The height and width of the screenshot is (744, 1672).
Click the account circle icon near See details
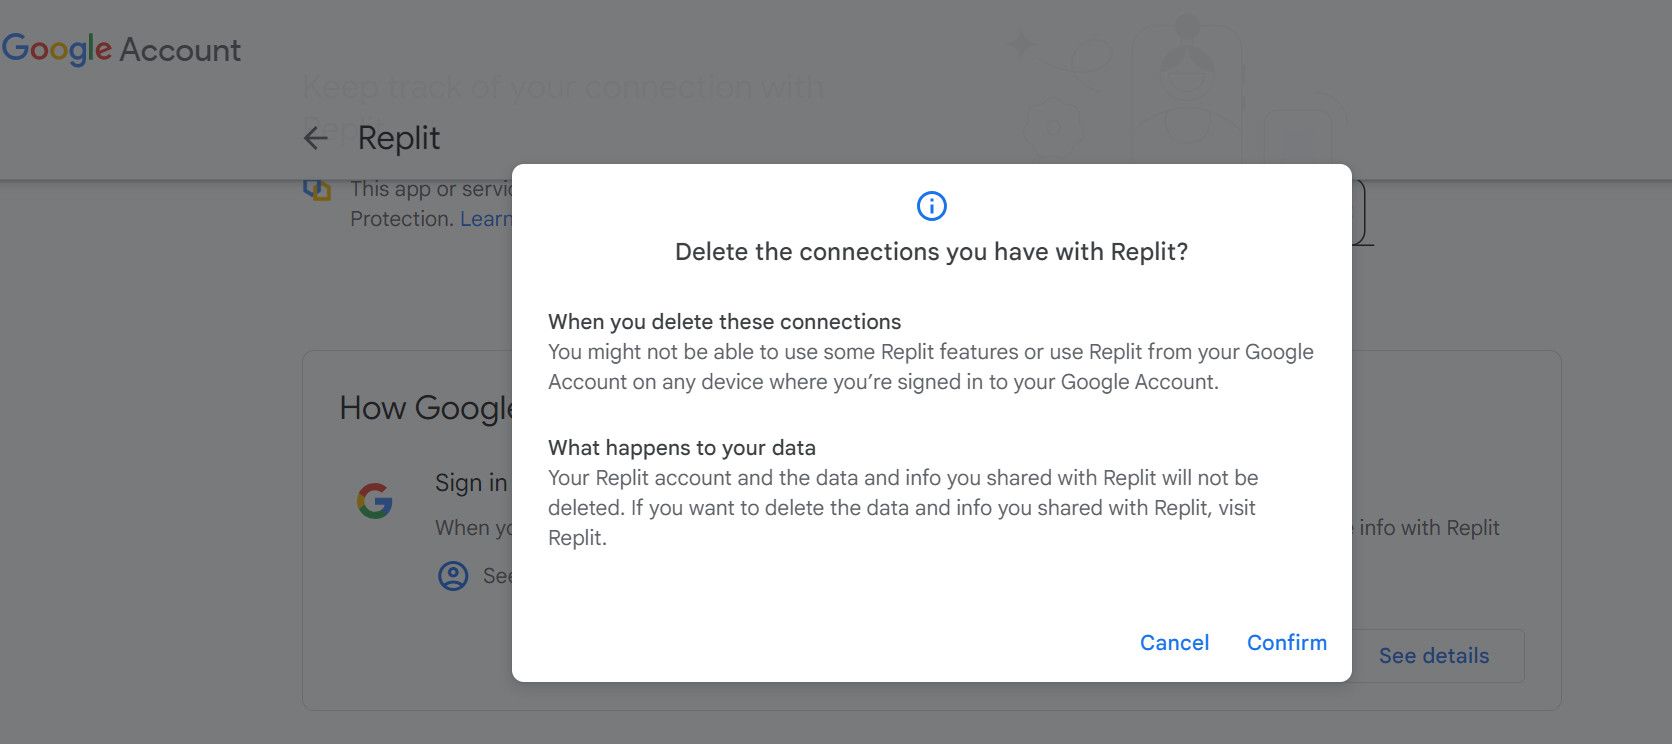(x=453, y=576)
